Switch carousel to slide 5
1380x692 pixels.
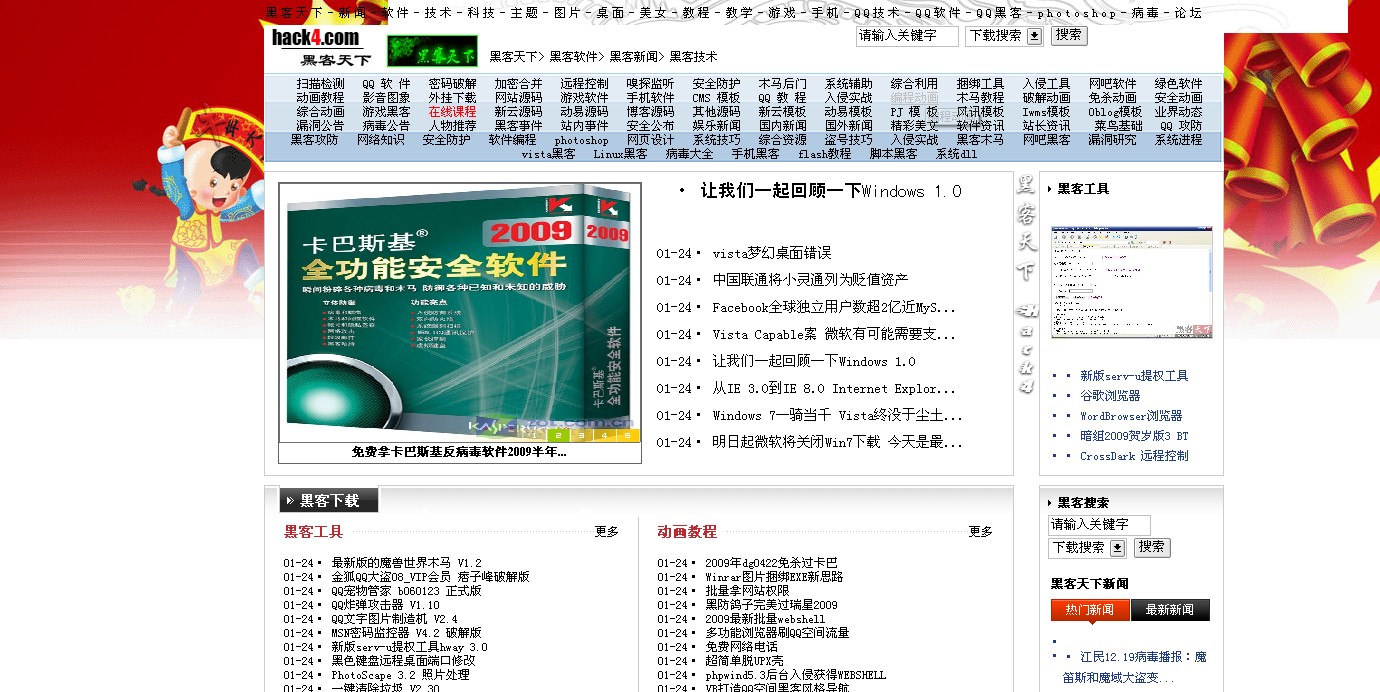628,435
